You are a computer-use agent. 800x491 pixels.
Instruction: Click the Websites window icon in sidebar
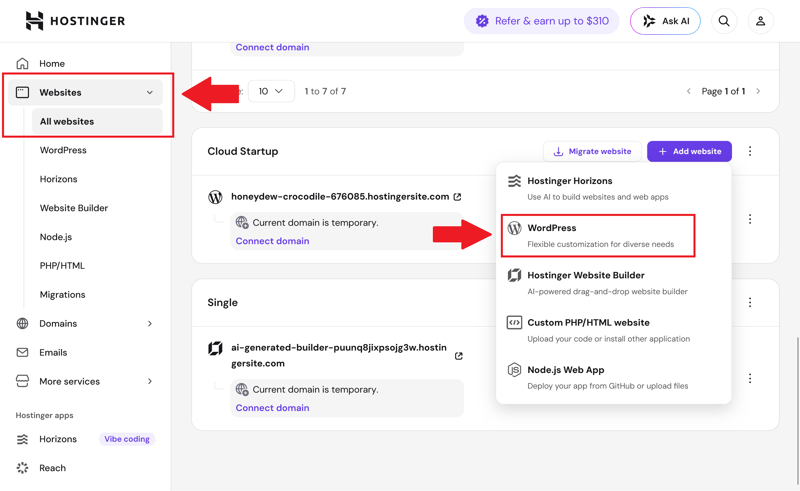pos(22,92)
